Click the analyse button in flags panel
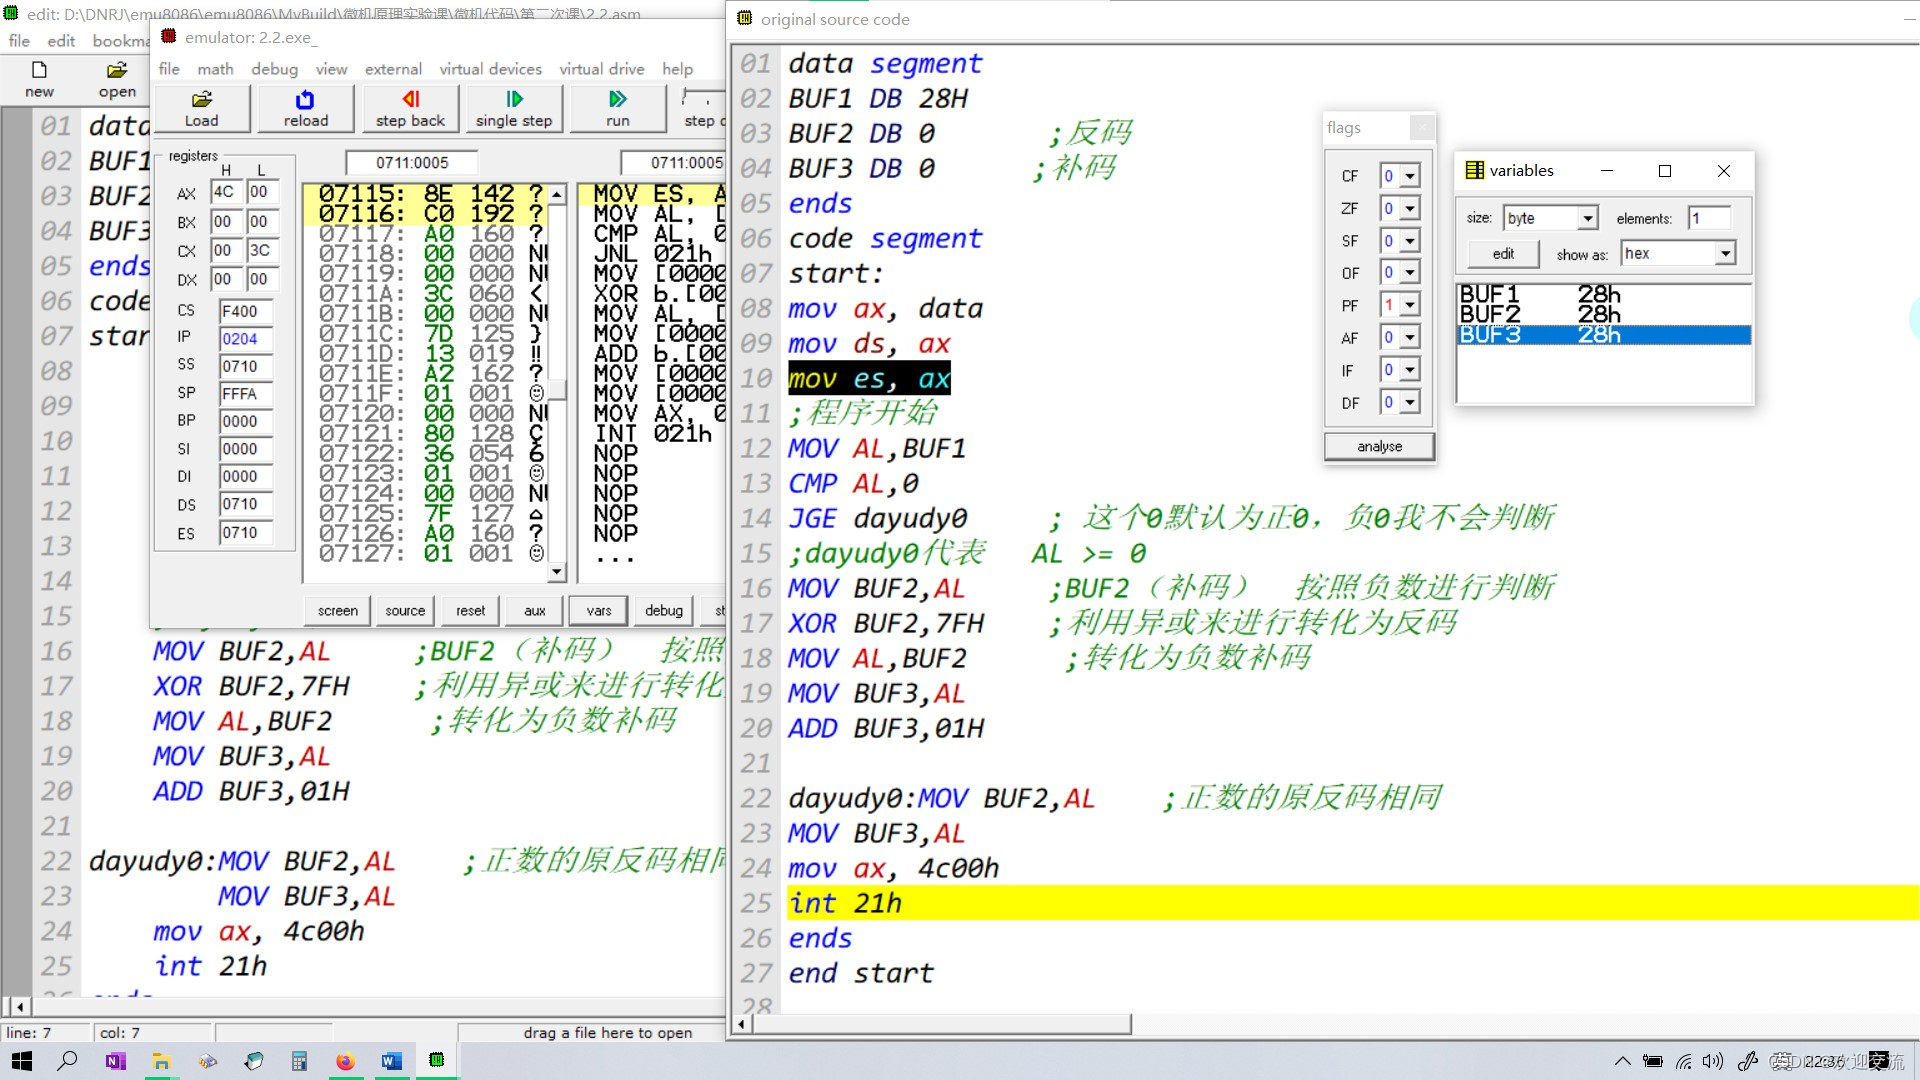The width and height of the screenshot is (1920, 1080). (x=1379, y=446)
